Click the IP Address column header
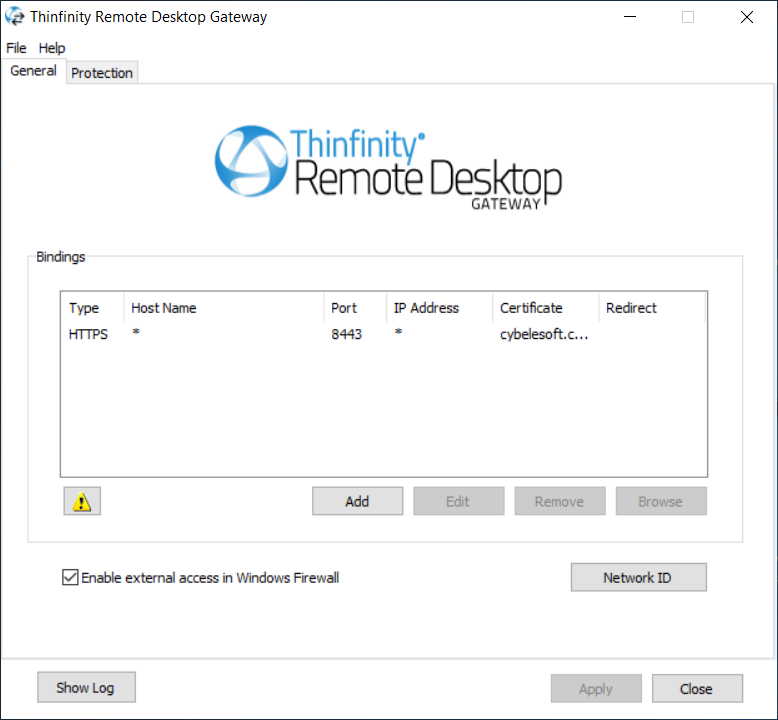778x720 pixels. tap(440, 308)
